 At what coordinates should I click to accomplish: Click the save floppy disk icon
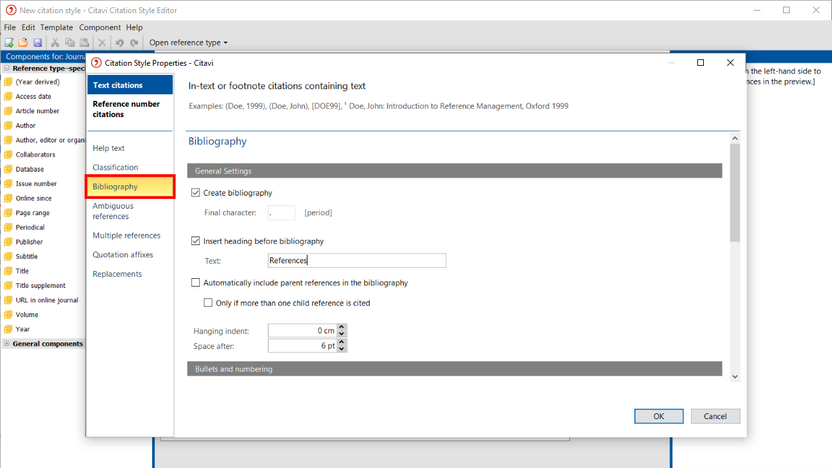(37, 42)
